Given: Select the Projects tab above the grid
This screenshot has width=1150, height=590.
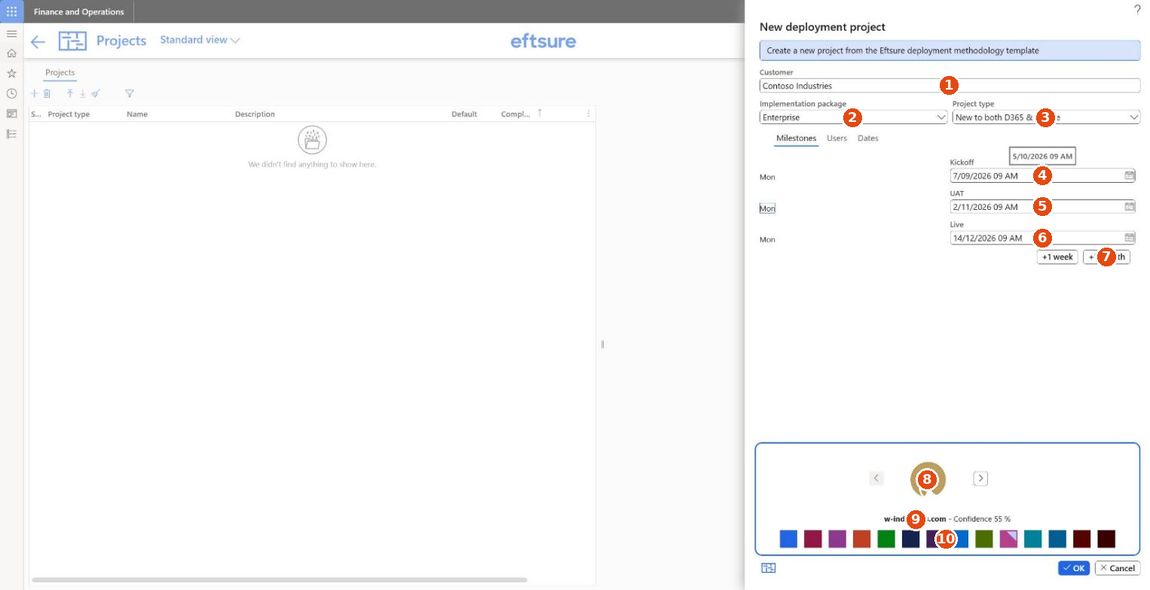Looking at the screenshot, I should click(60, 73).
